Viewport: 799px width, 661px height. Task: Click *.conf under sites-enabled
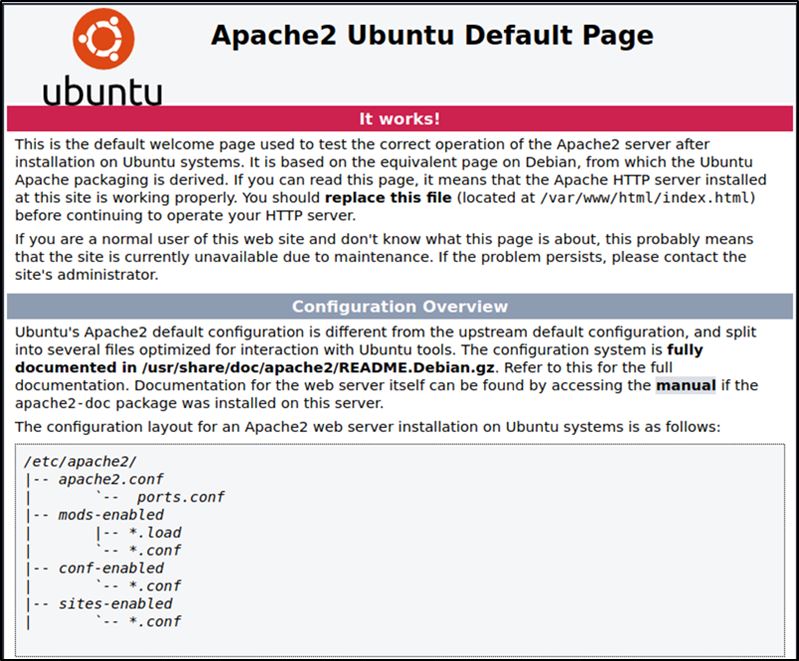pos(155,622)
